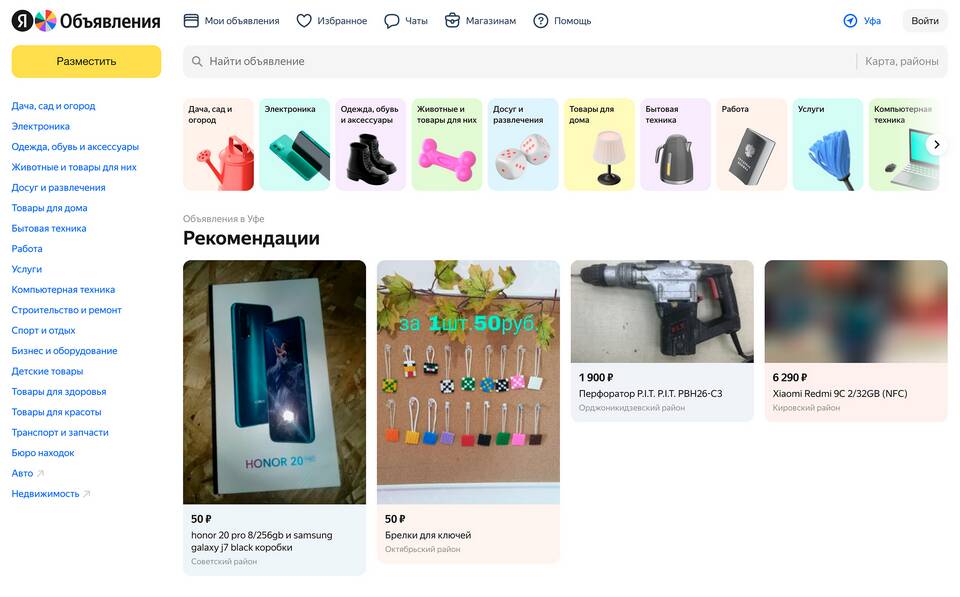Click the location arrow icon next to Уфа
Image resolution: width=960 pixels, height=597 pixels.
coord(850,21)
